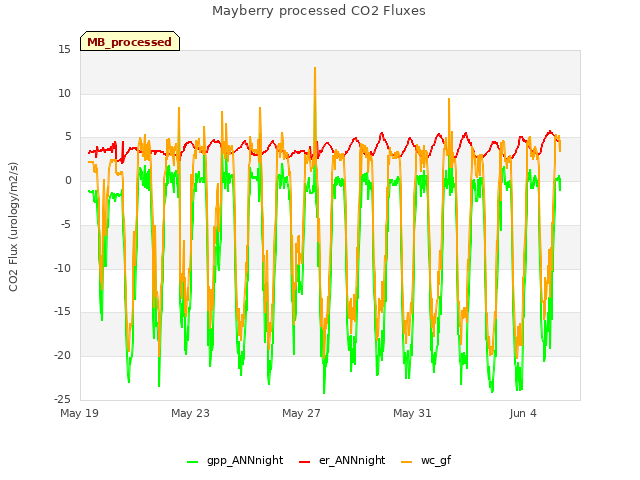Toggle the wc_gf legend entry
This screenshot has width=640, height=480.
[426, 460]
